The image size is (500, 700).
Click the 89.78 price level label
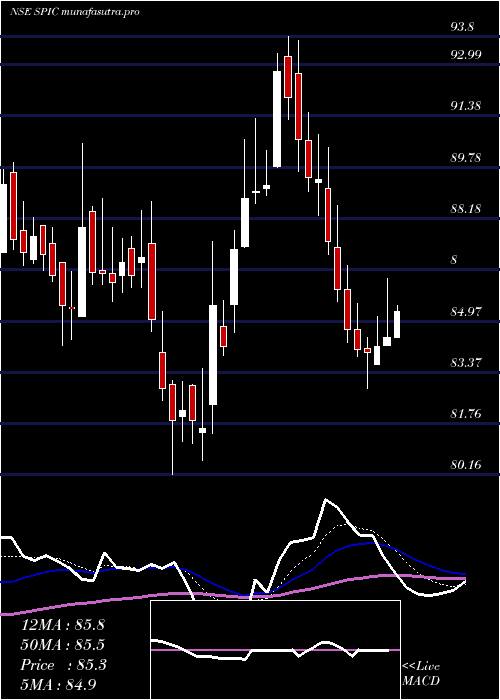point(466,158)
